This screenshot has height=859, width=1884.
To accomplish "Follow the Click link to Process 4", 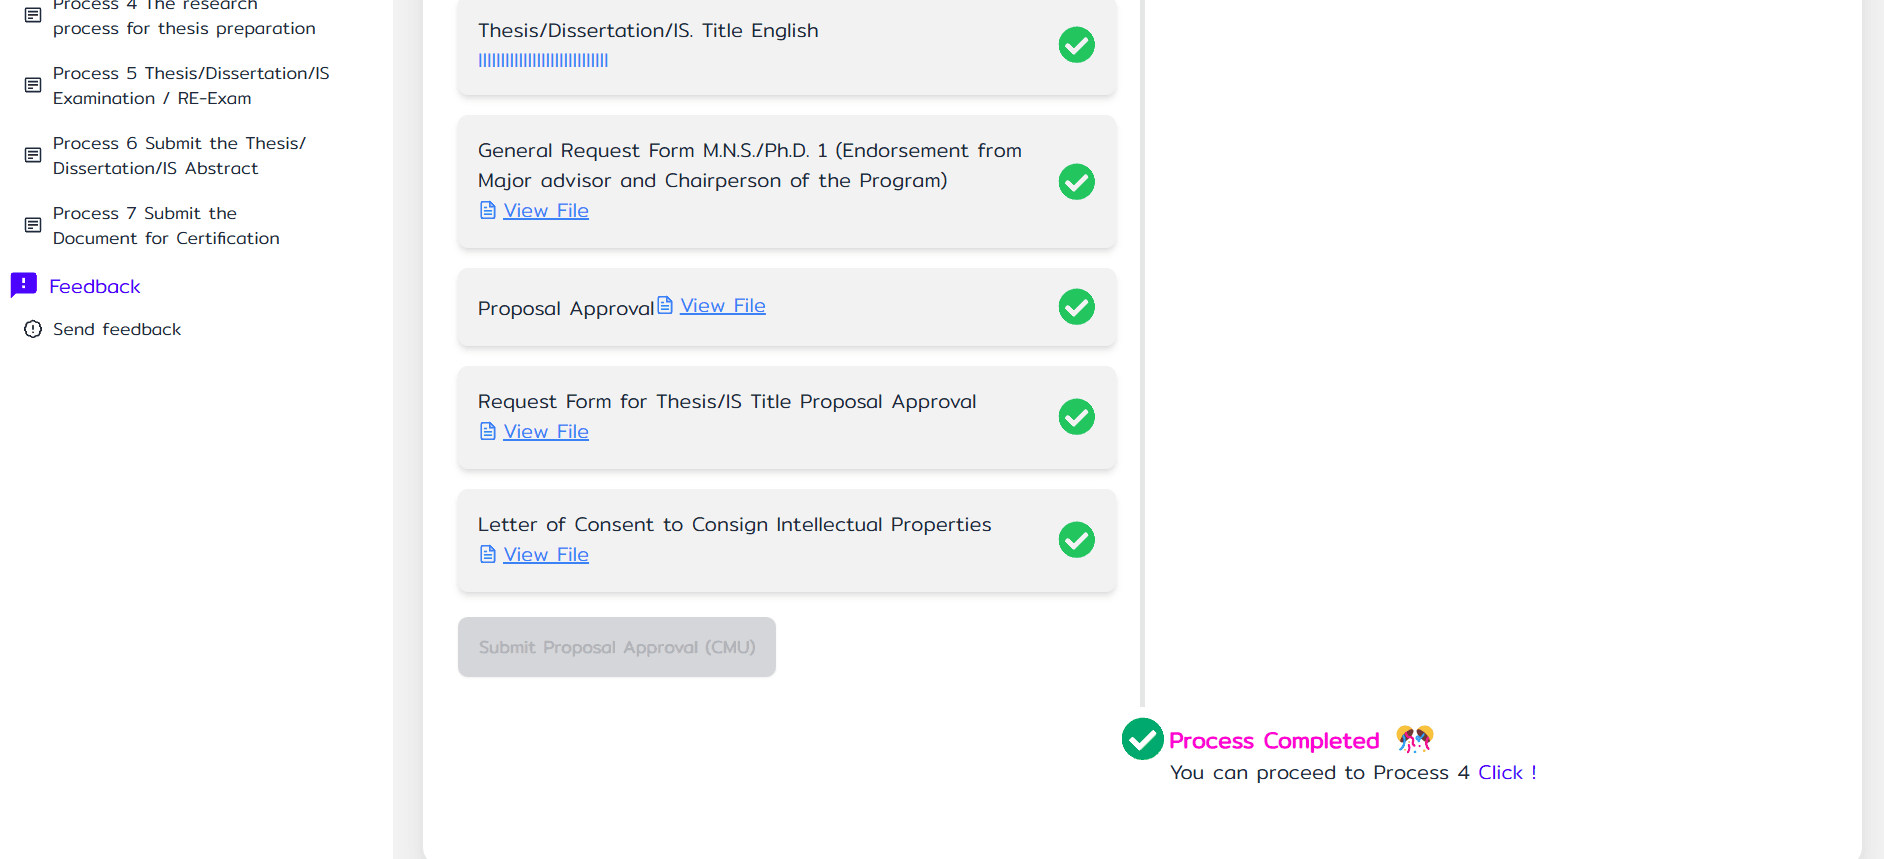I will [1500, 772].
